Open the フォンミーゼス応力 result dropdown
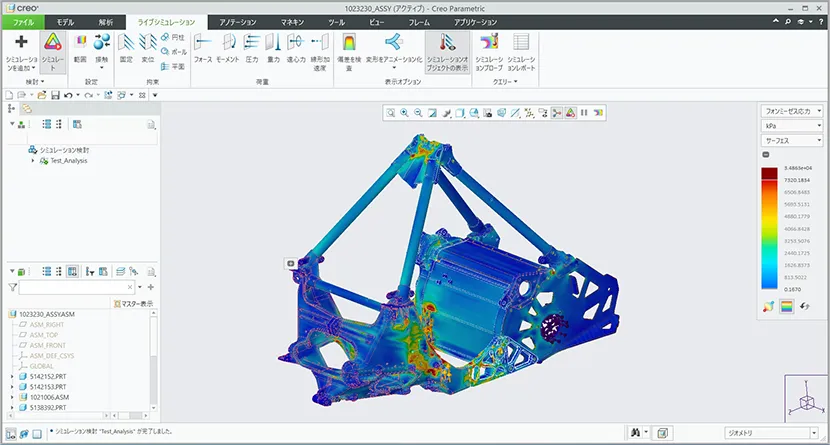The height and width of the screenshot is (445, 830). 792,111
